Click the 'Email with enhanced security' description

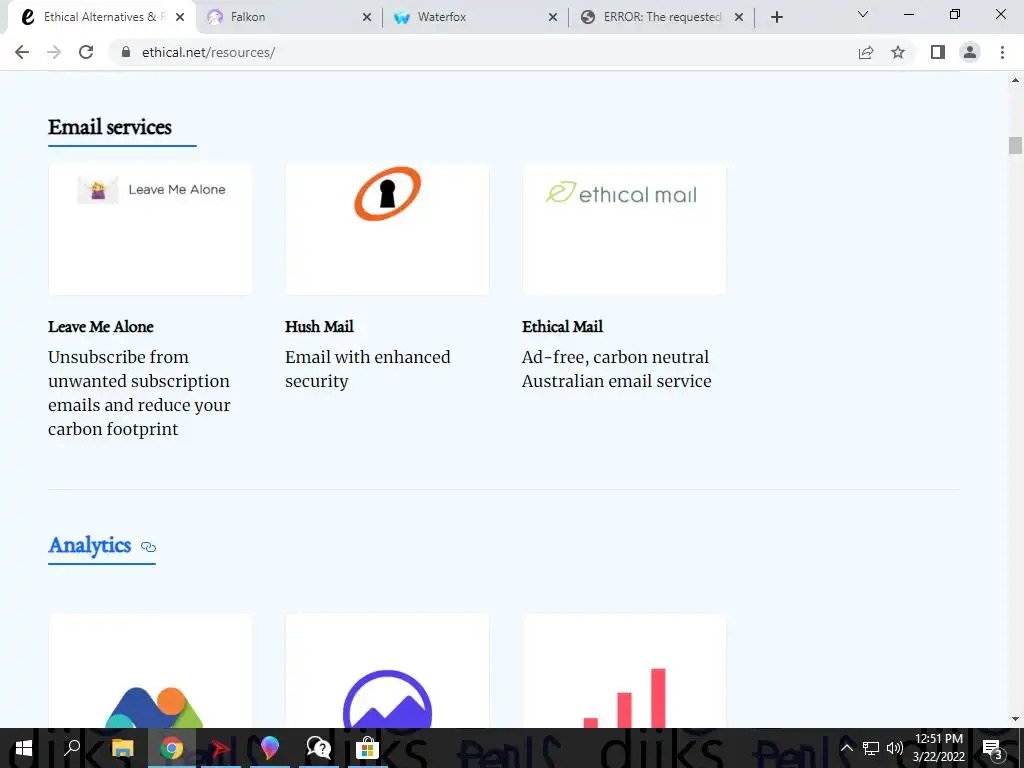tap(368, 369)
